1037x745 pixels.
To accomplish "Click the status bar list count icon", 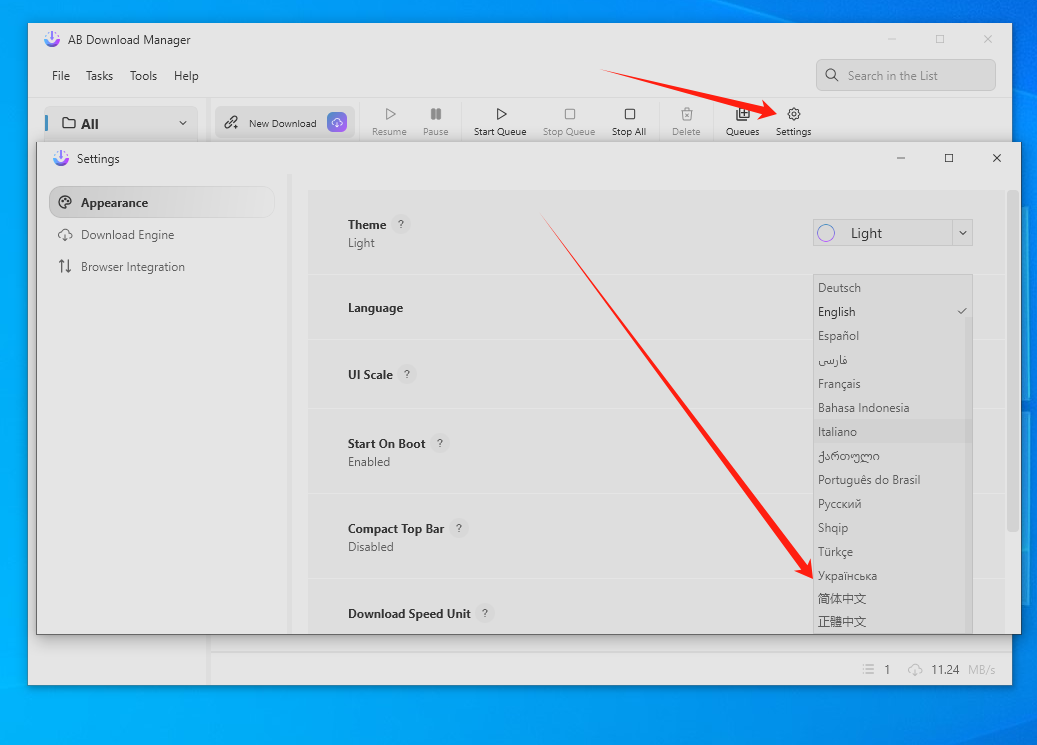I will pyautogui.click(x=868, y=670).
